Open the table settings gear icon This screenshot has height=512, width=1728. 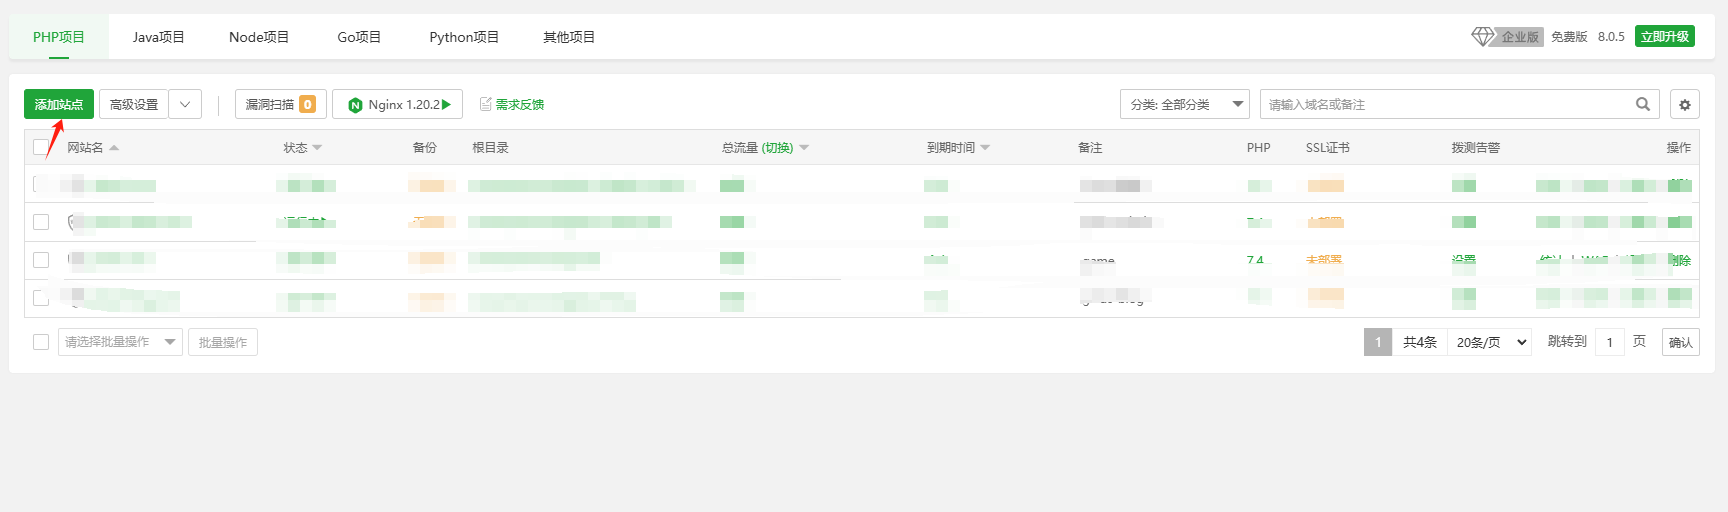click(1685, 104)
